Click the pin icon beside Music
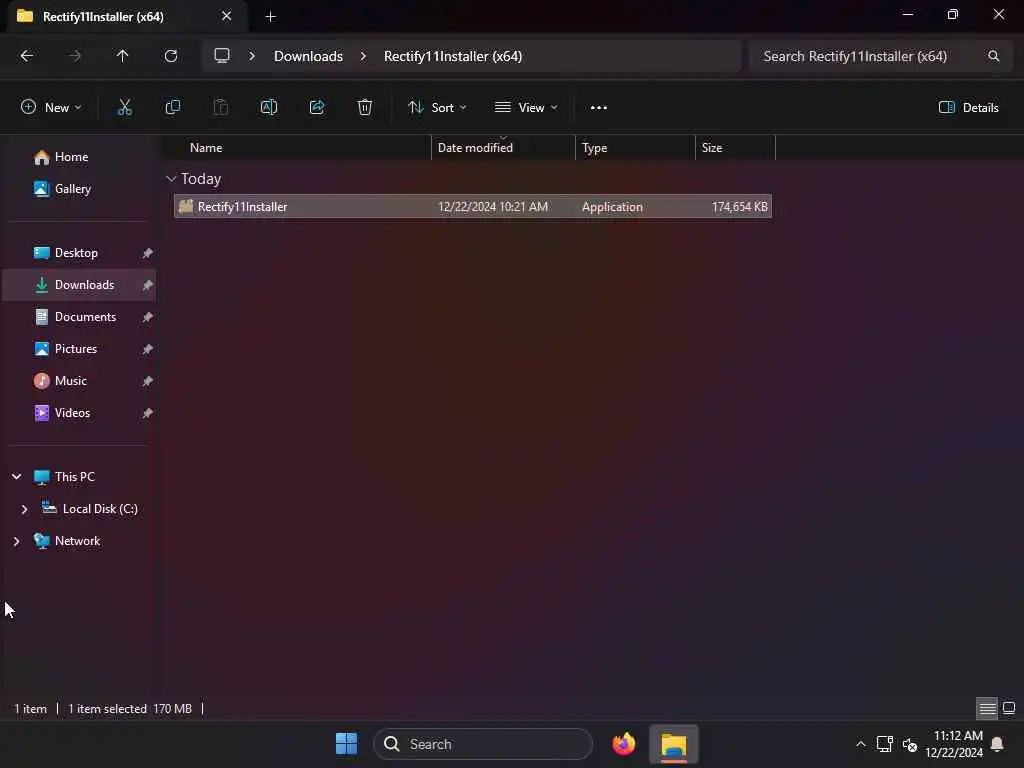 [148, 381]
